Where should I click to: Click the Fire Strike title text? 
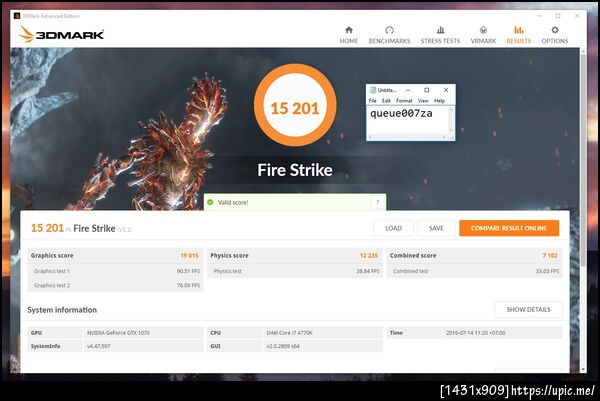click(295, 170)
